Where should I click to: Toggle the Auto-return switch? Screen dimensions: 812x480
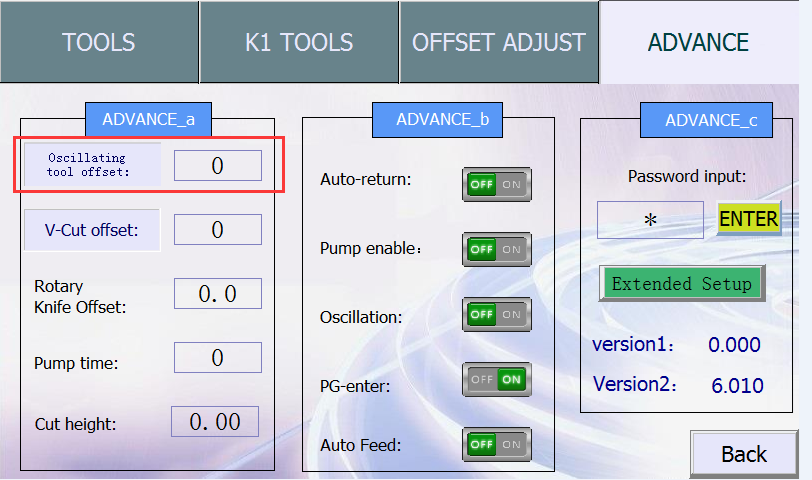pyautogui.click(x=496, y=185)
